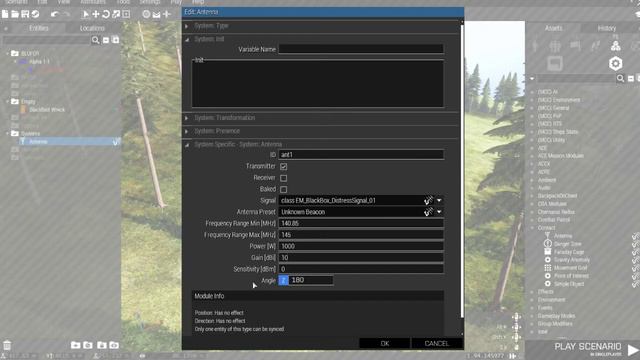Click the envelope intel toolbar icon

pos(157,15)
